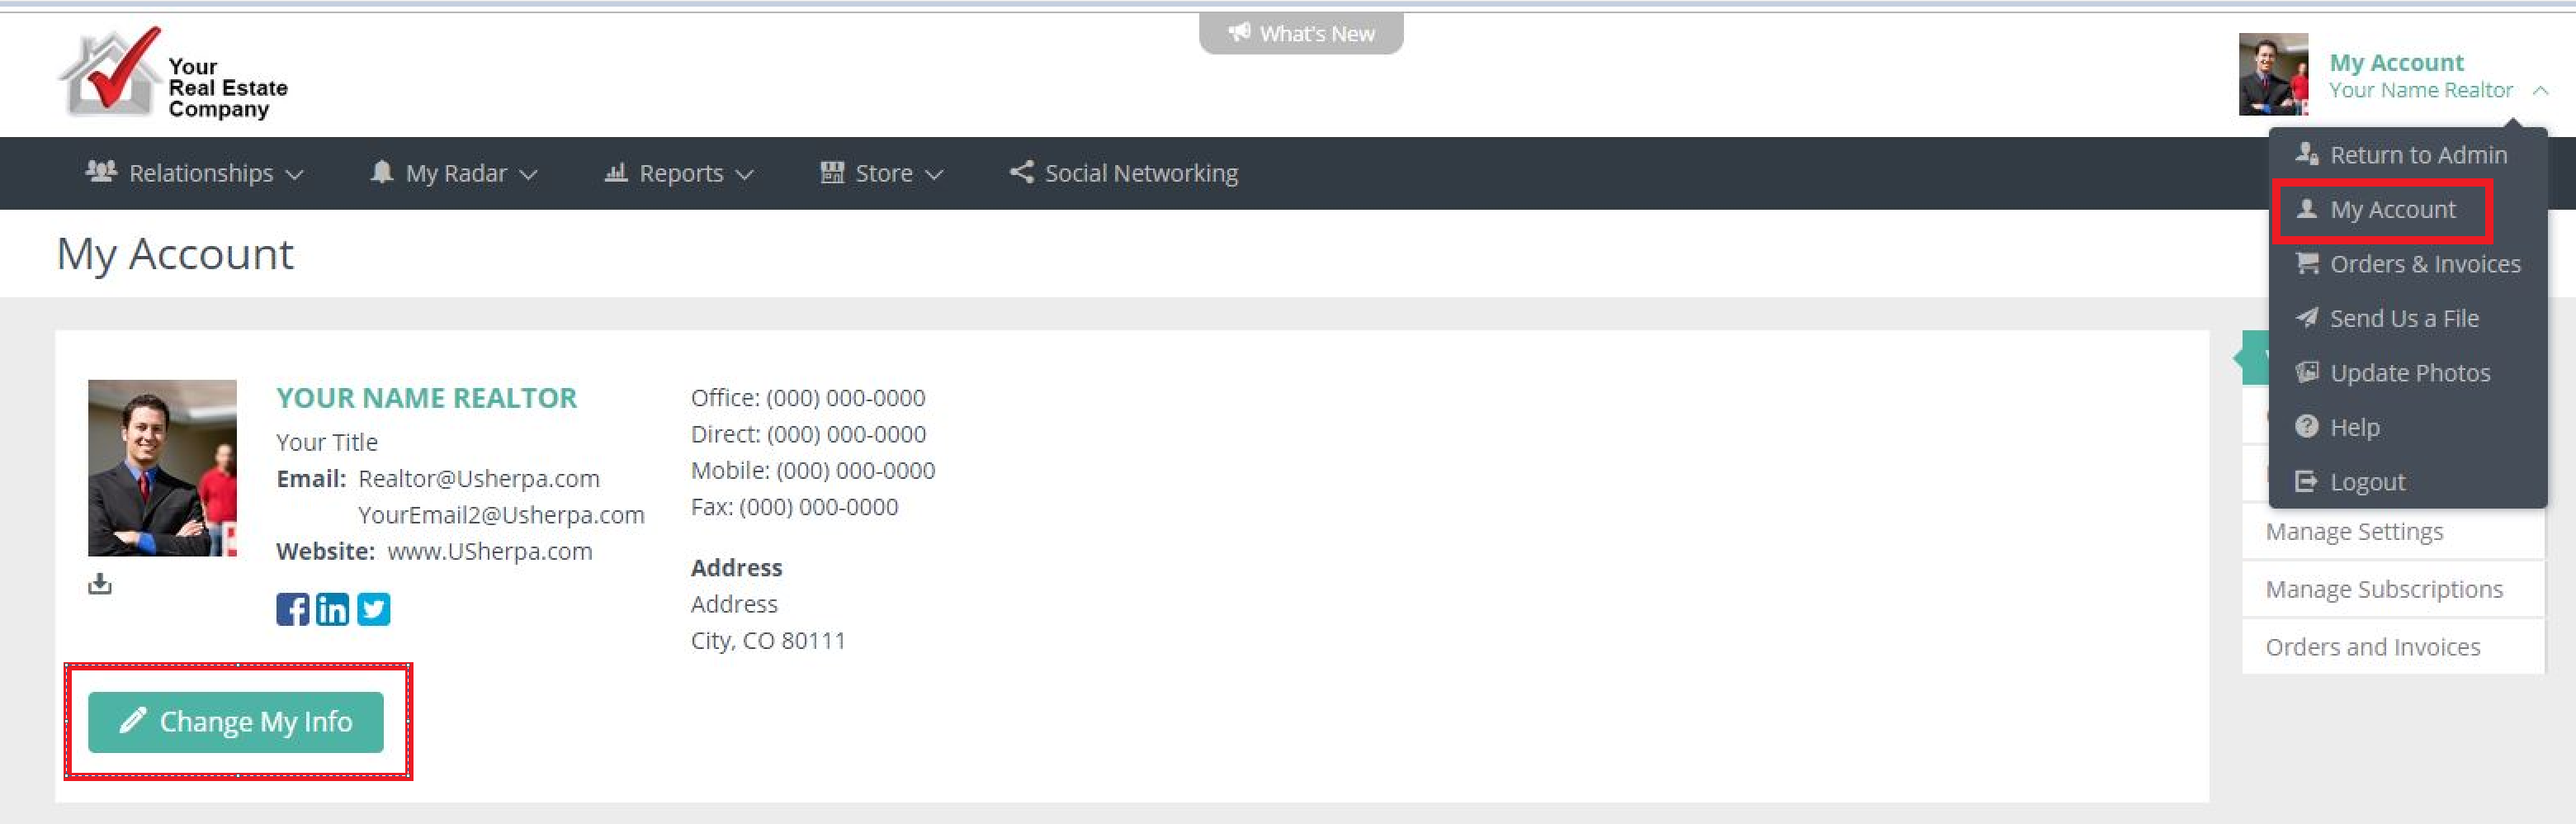Click the Facebook icon
This screenshot has width=2576, height=824.
(292, 609)
